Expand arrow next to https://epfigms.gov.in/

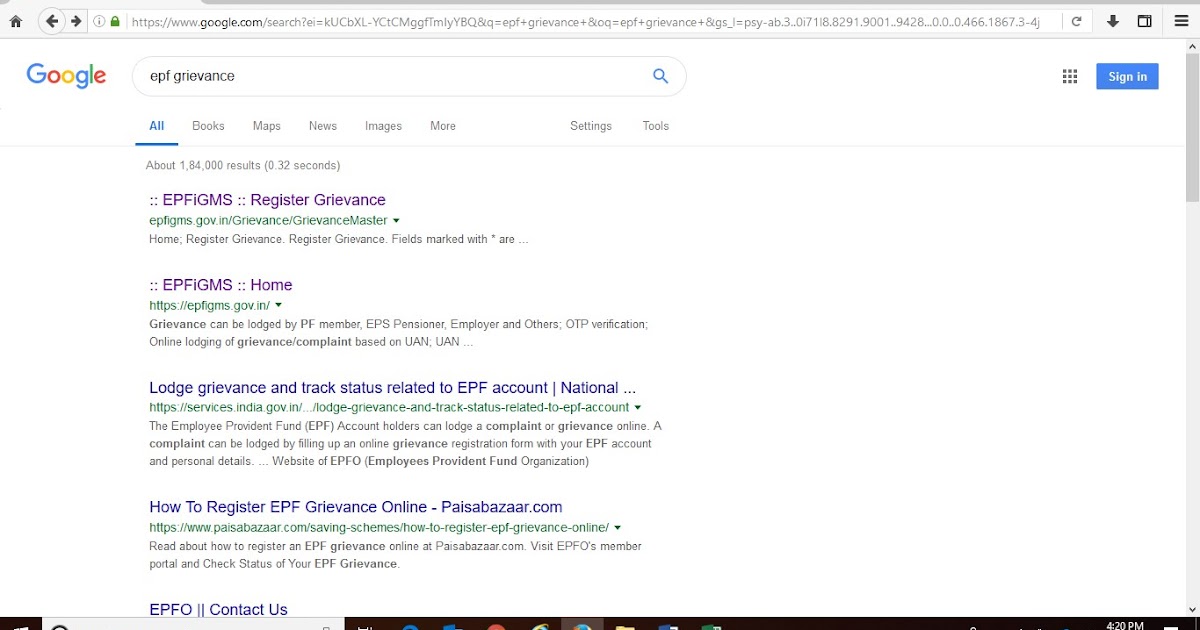coord(278,306)
